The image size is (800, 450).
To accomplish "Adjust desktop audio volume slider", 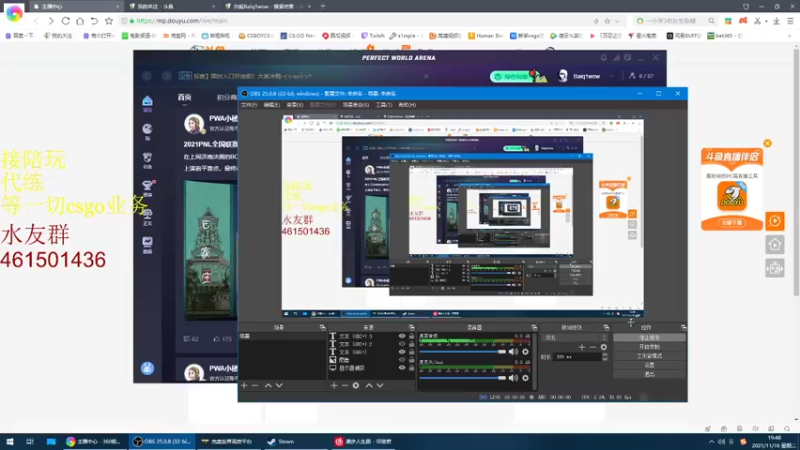I will [462, 352].
